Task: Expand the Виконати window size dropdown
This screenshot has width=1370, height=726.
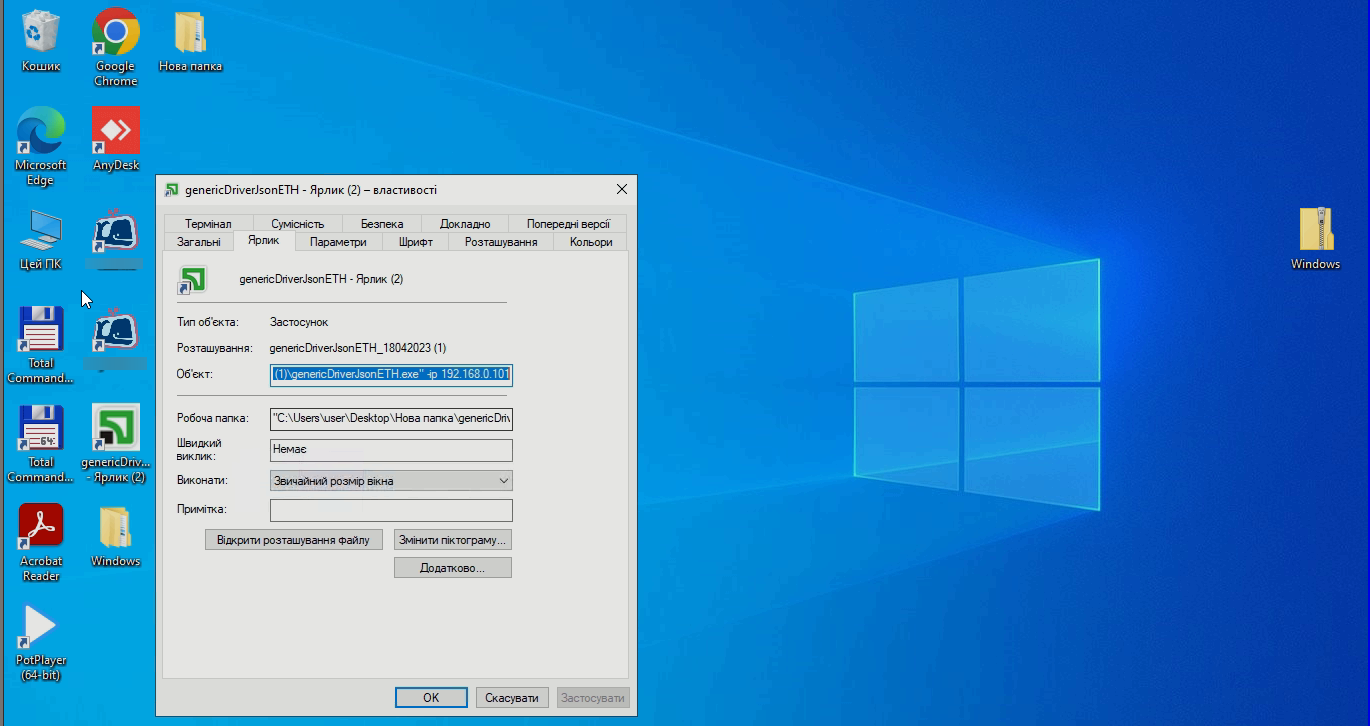Action: (x=391, y=481)
